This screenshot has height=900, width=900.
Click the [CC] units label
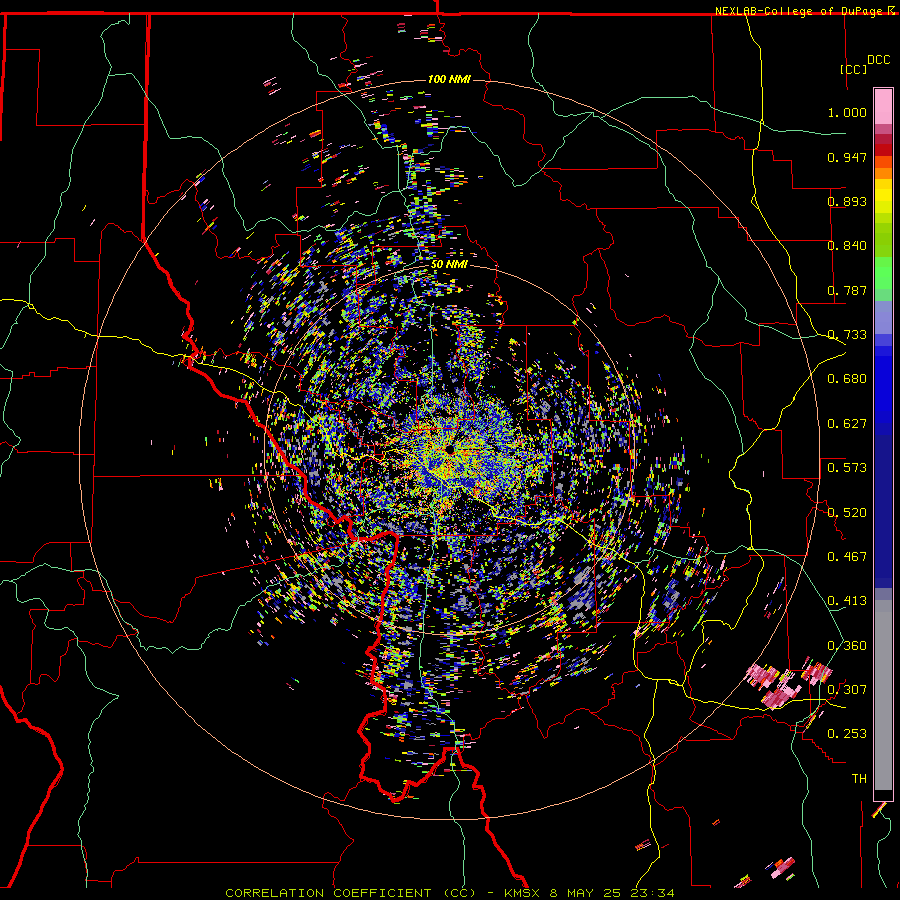point(854,69)
